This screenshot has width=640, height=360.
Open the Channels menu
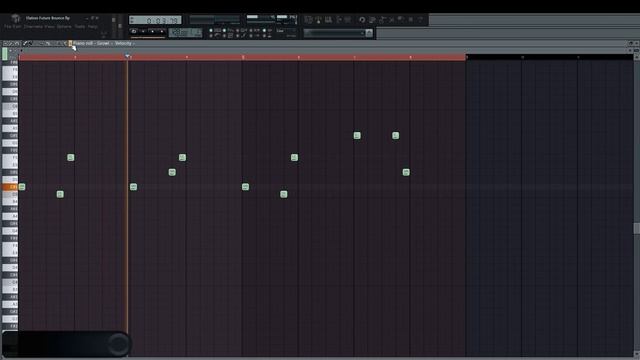pos(33,27)
